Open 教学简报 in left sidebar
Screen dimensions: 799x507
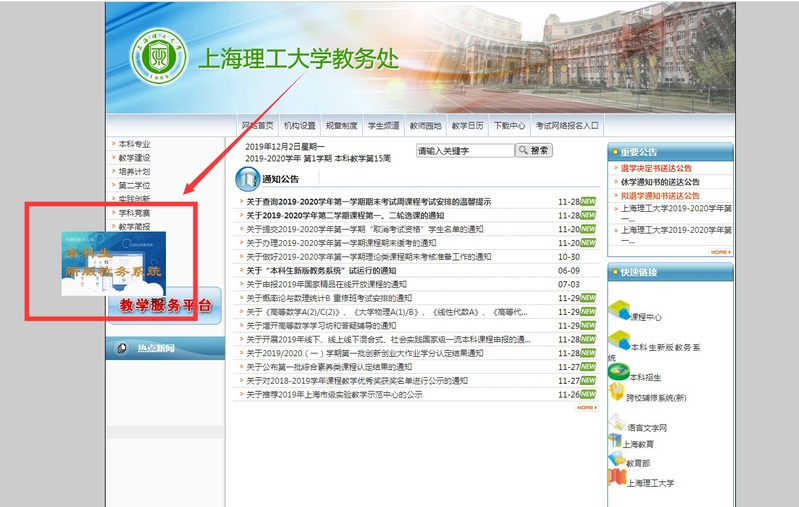pyautogui.click(x=134, y=227)
